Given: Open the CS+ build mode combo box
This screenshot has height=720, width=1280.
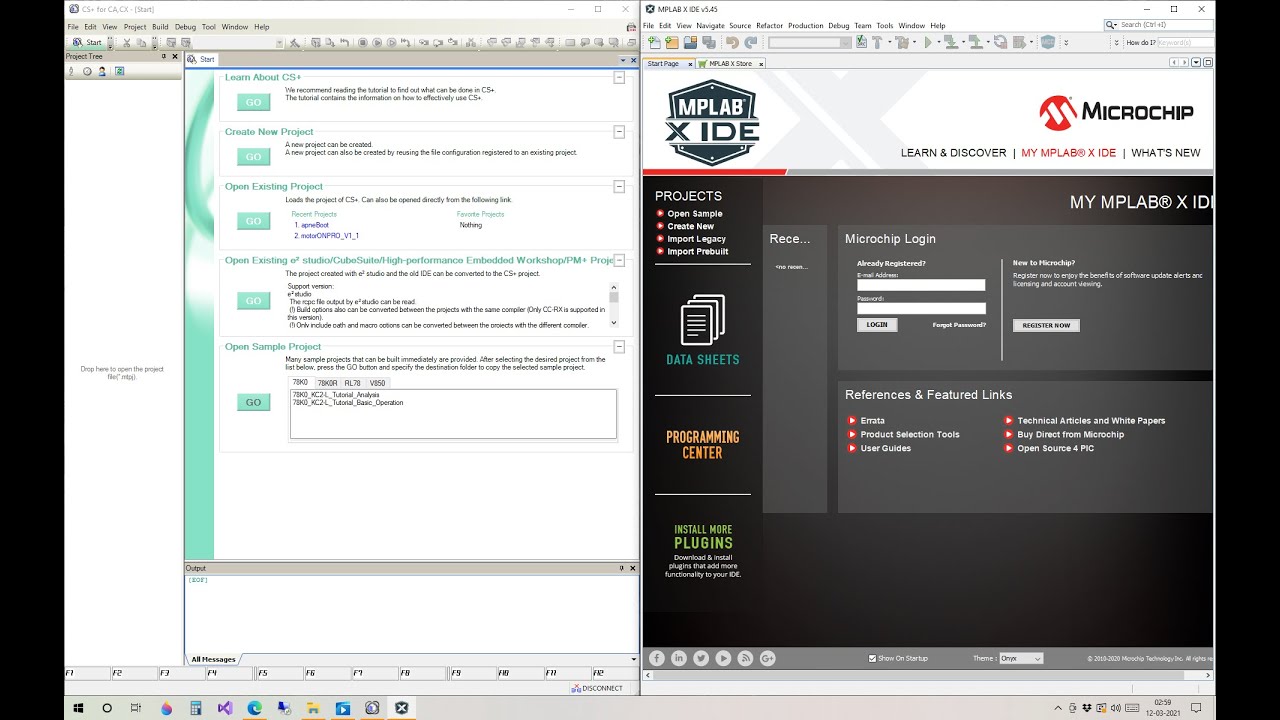Looking at the screenshot, I should 239,43.
